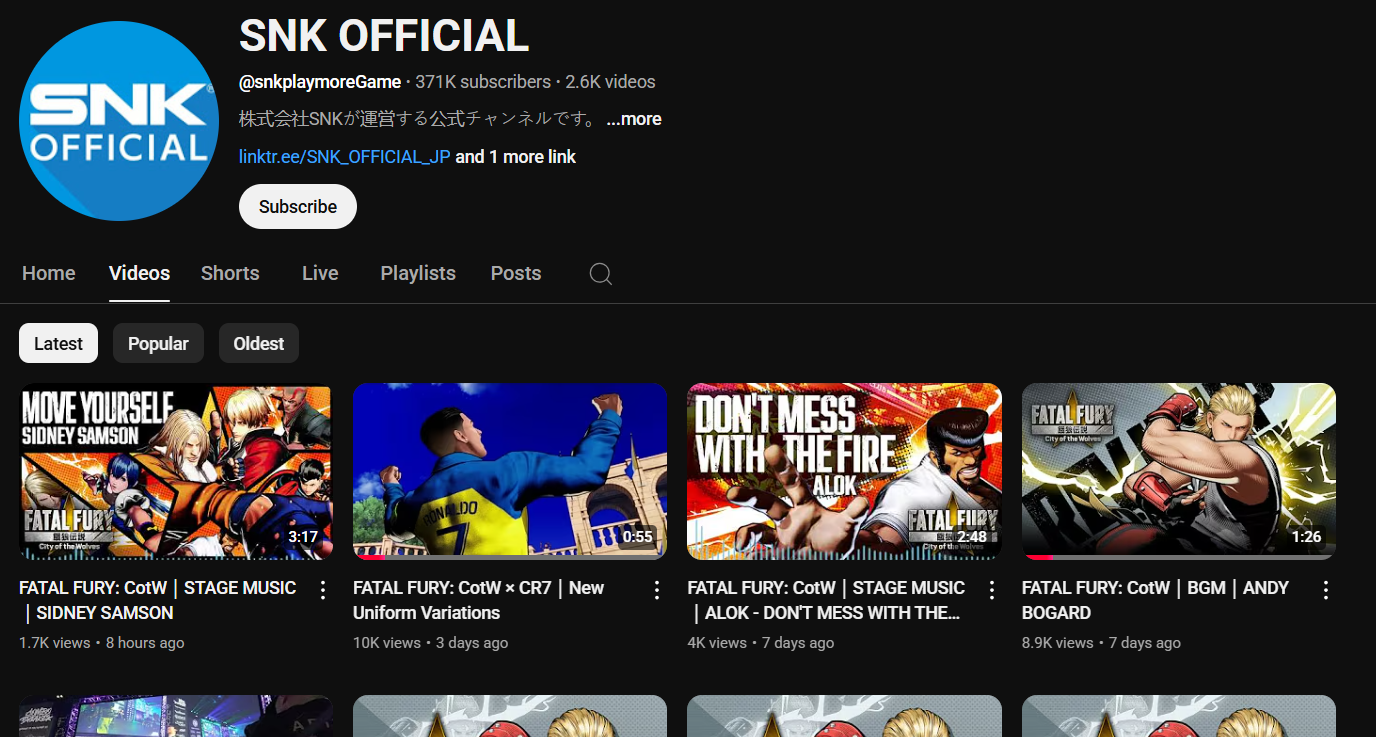
Task: Click the @snkplaymoreGame channel handle
Action: pyautogui.click(x=320, y=82)
